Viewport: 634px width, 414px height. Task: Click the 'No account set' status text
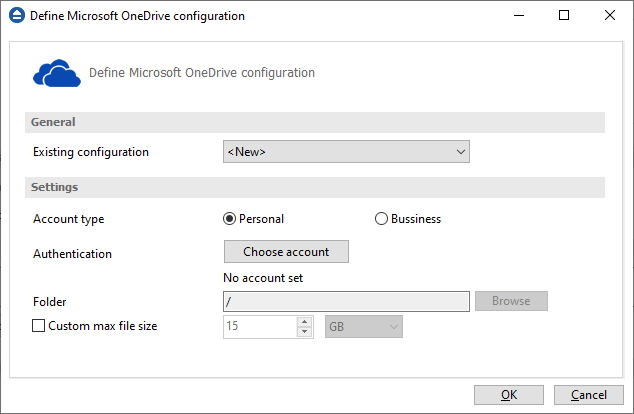point(263,278)
